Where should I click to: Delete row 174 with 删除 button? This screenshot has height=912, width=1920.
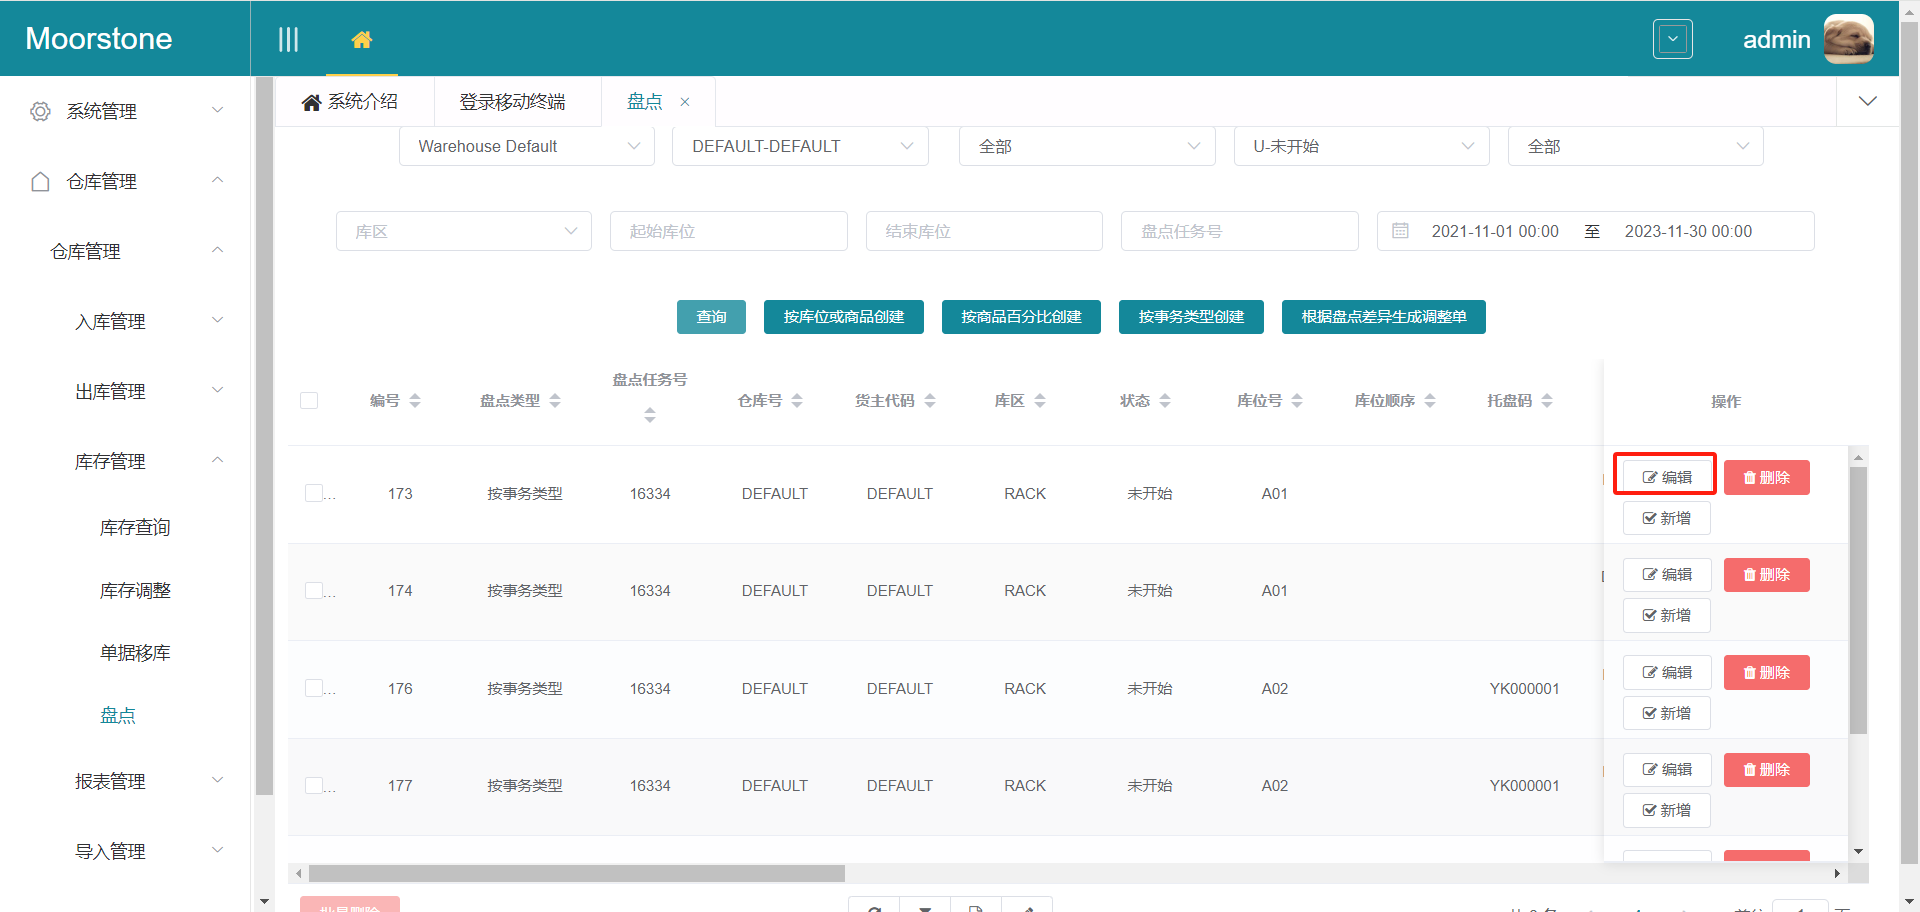coord(1766,575)
